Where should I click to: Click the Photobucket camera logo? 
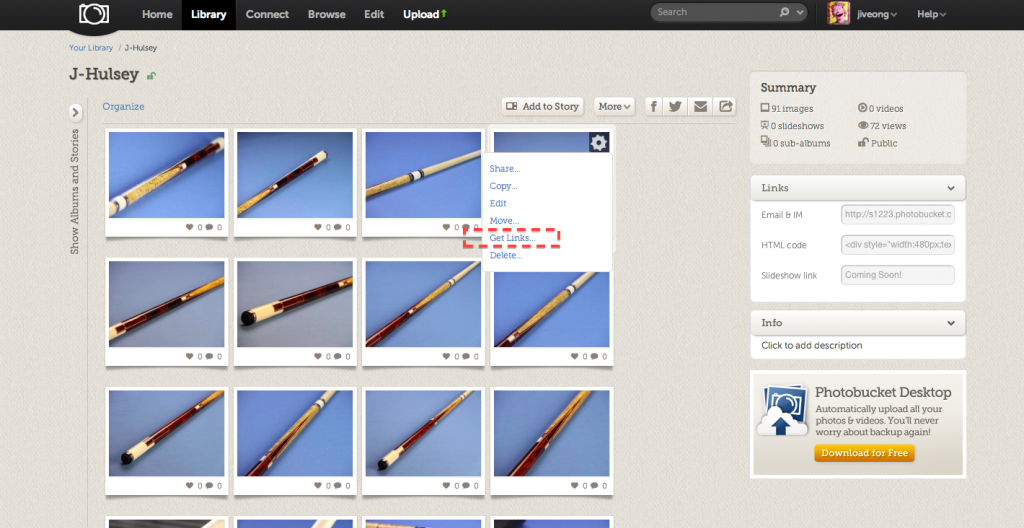94,14
